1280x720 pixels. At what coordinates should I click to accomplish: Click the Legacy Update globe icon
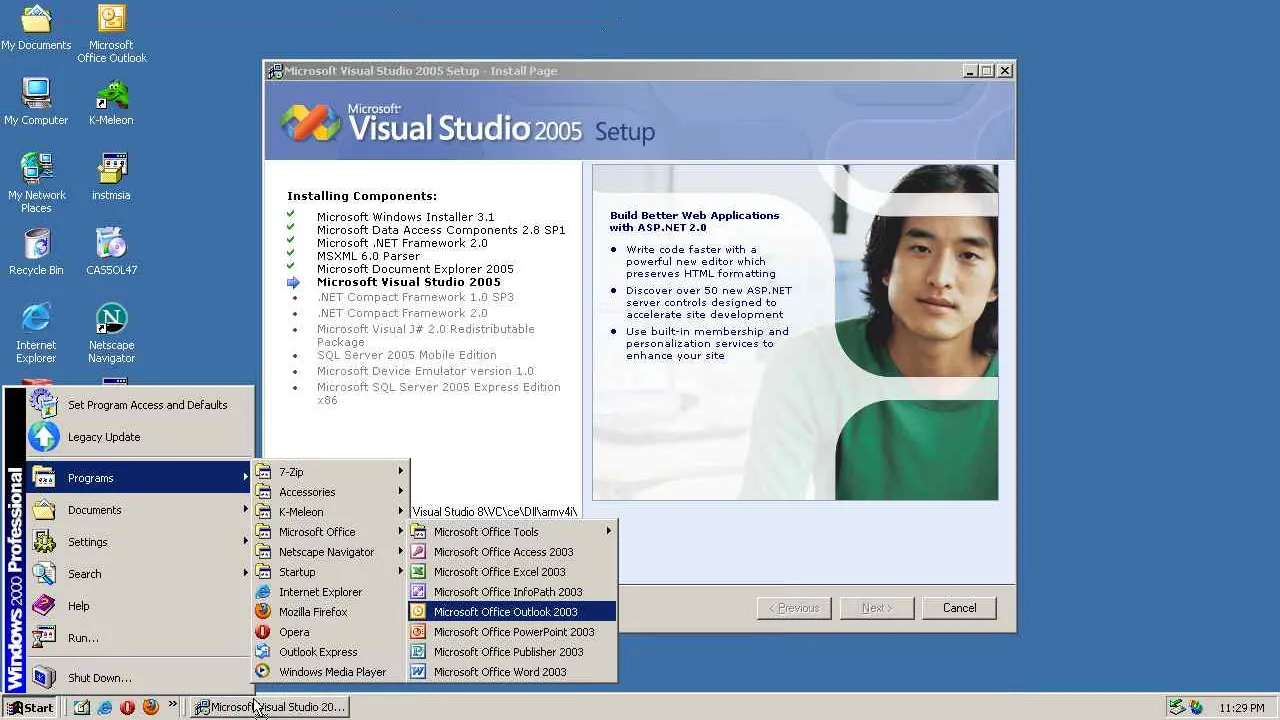click(x=43, y=437)
